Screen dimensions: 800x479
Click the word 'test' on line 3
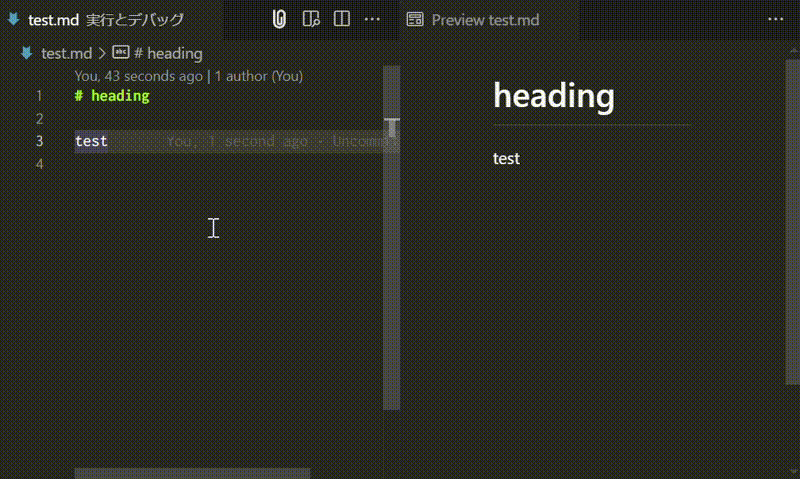pyautogui.click(x=91, y=141)
